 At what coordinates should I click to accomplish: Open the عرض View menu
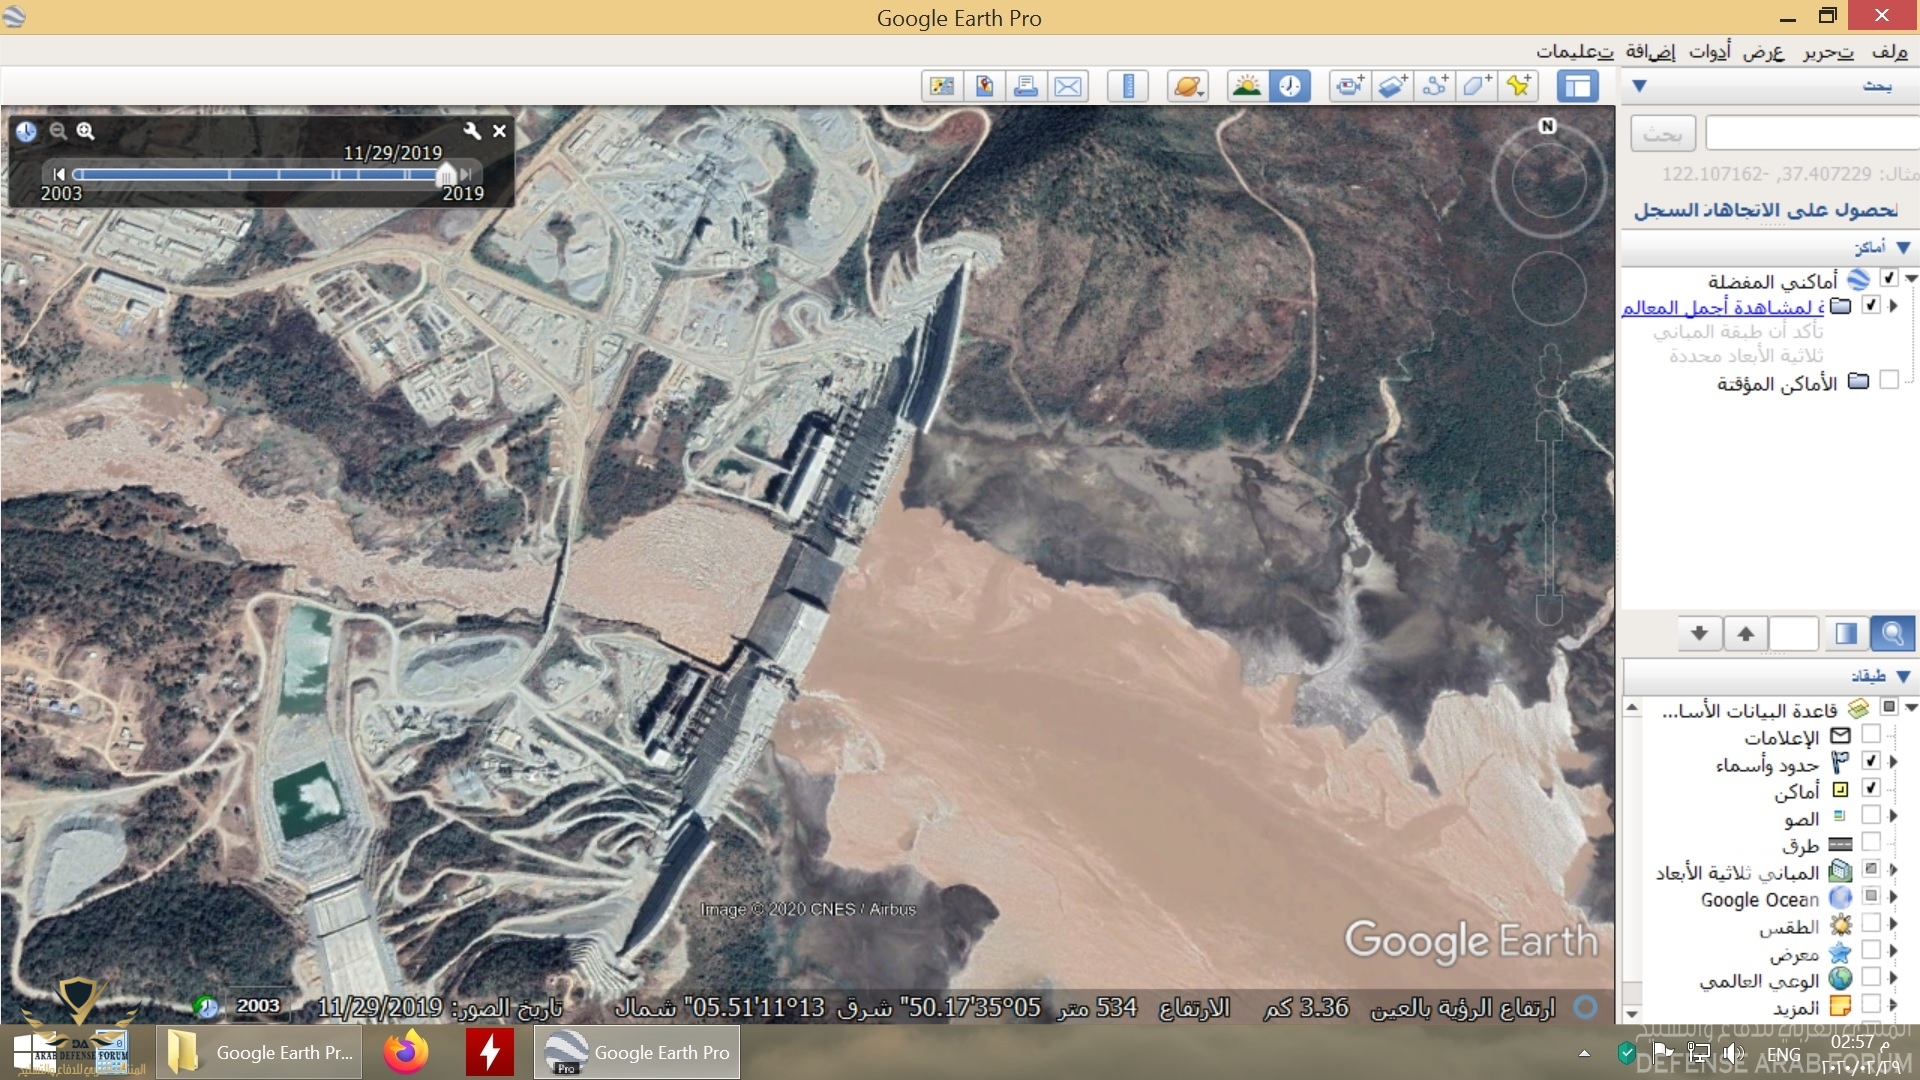click(1763, 52)
